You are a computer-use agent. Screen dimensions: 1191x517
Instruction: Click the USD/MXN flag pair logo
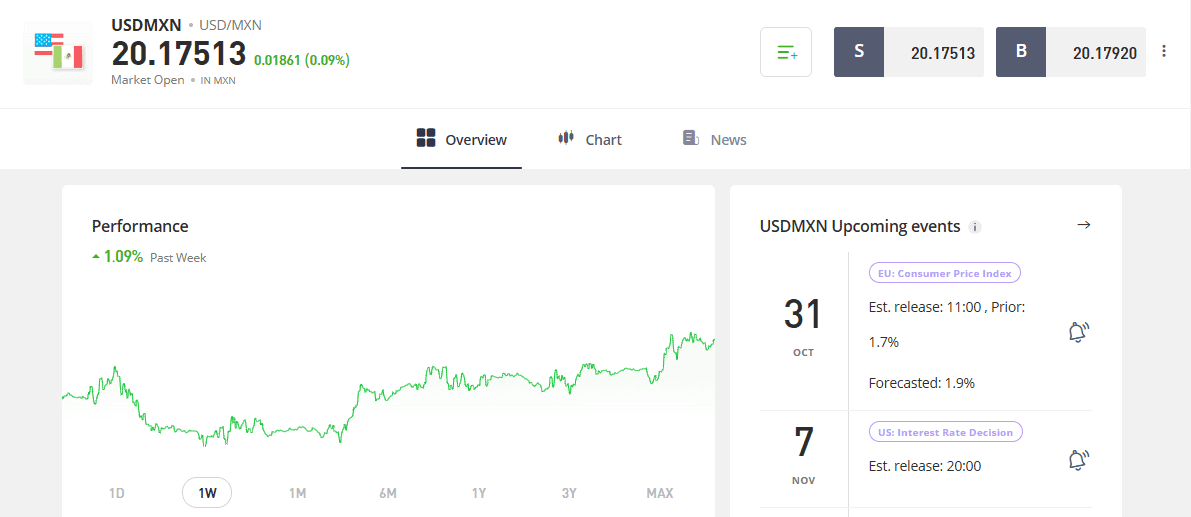click(58, 52)
